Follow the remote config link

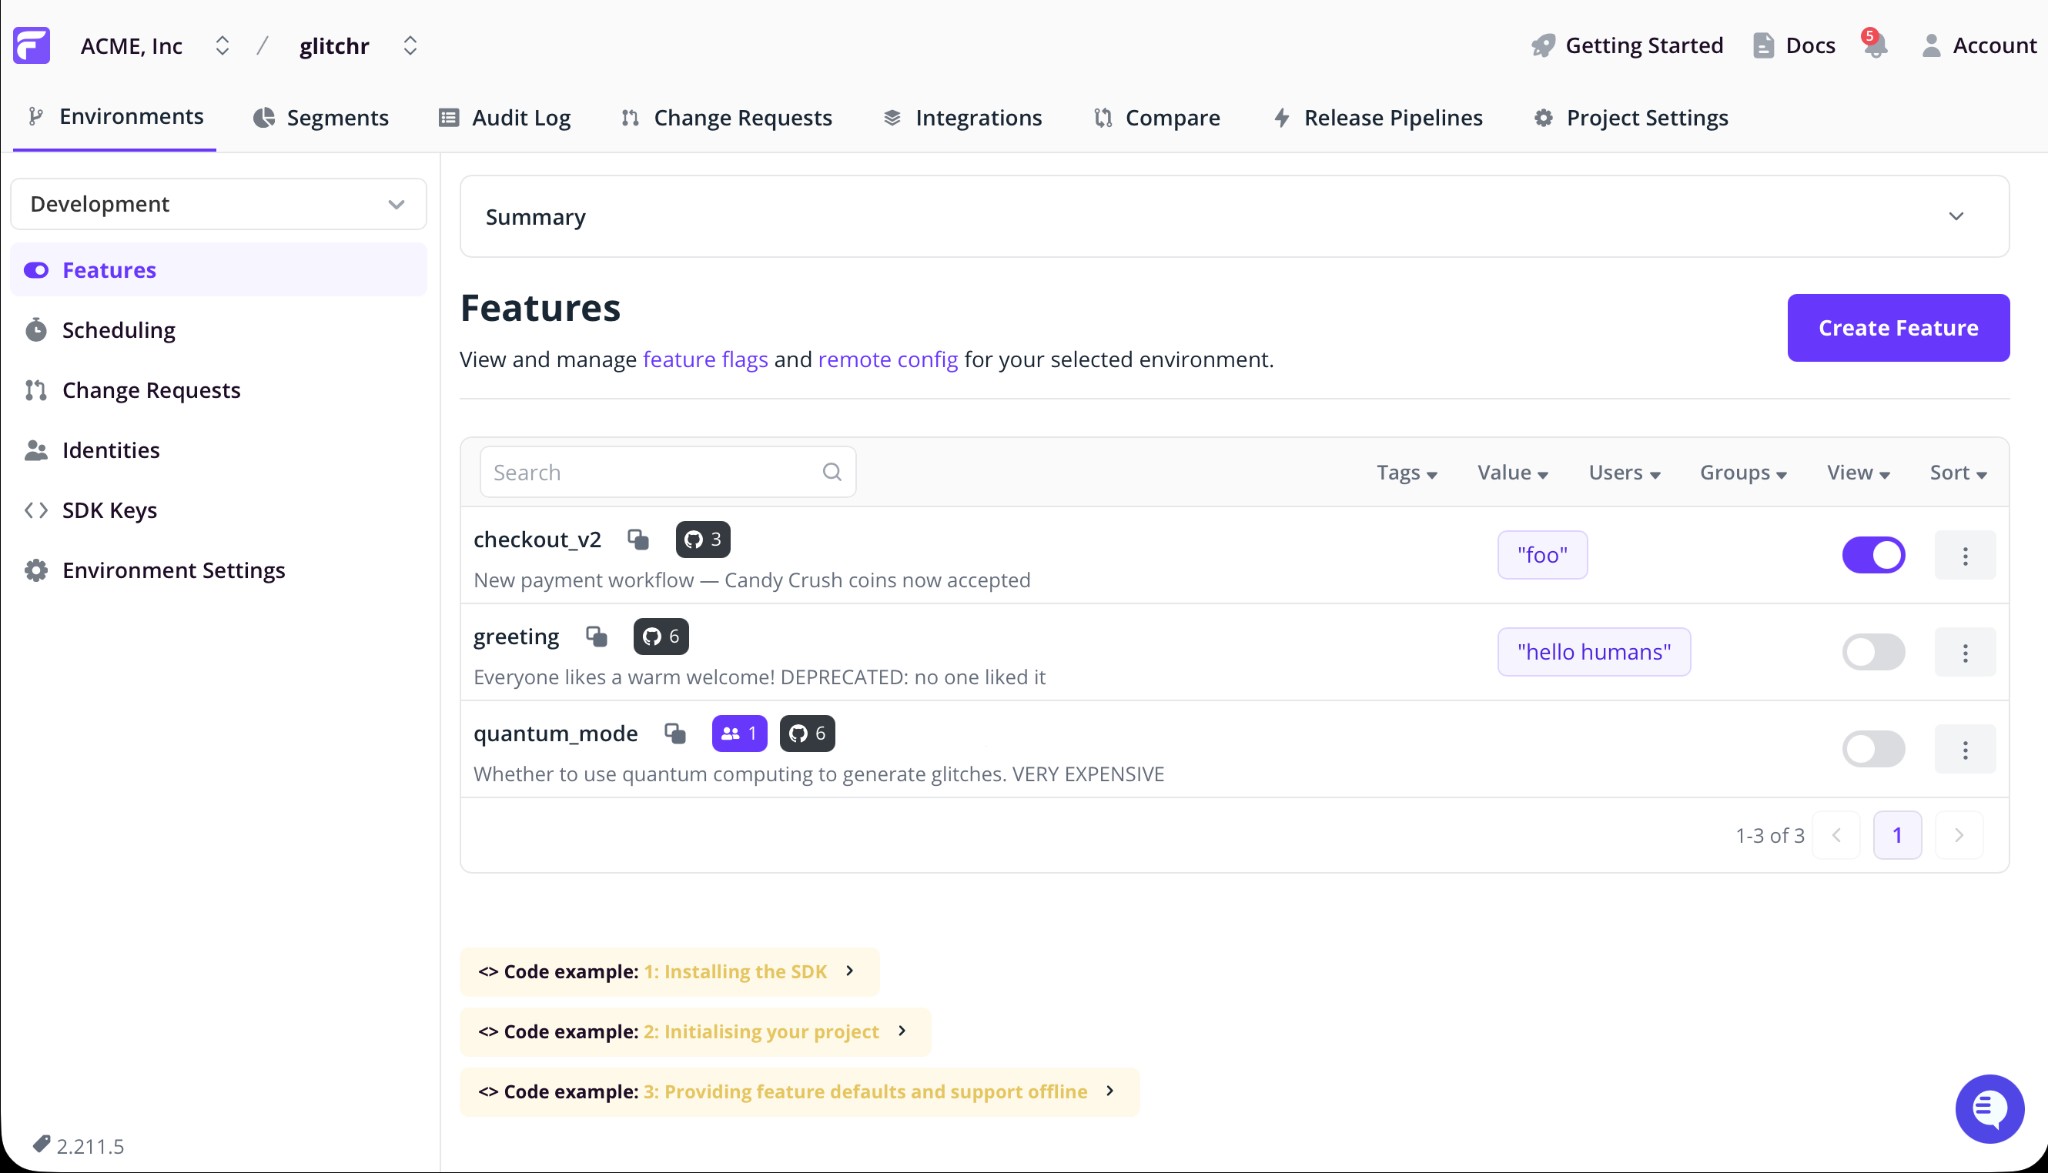887,359
